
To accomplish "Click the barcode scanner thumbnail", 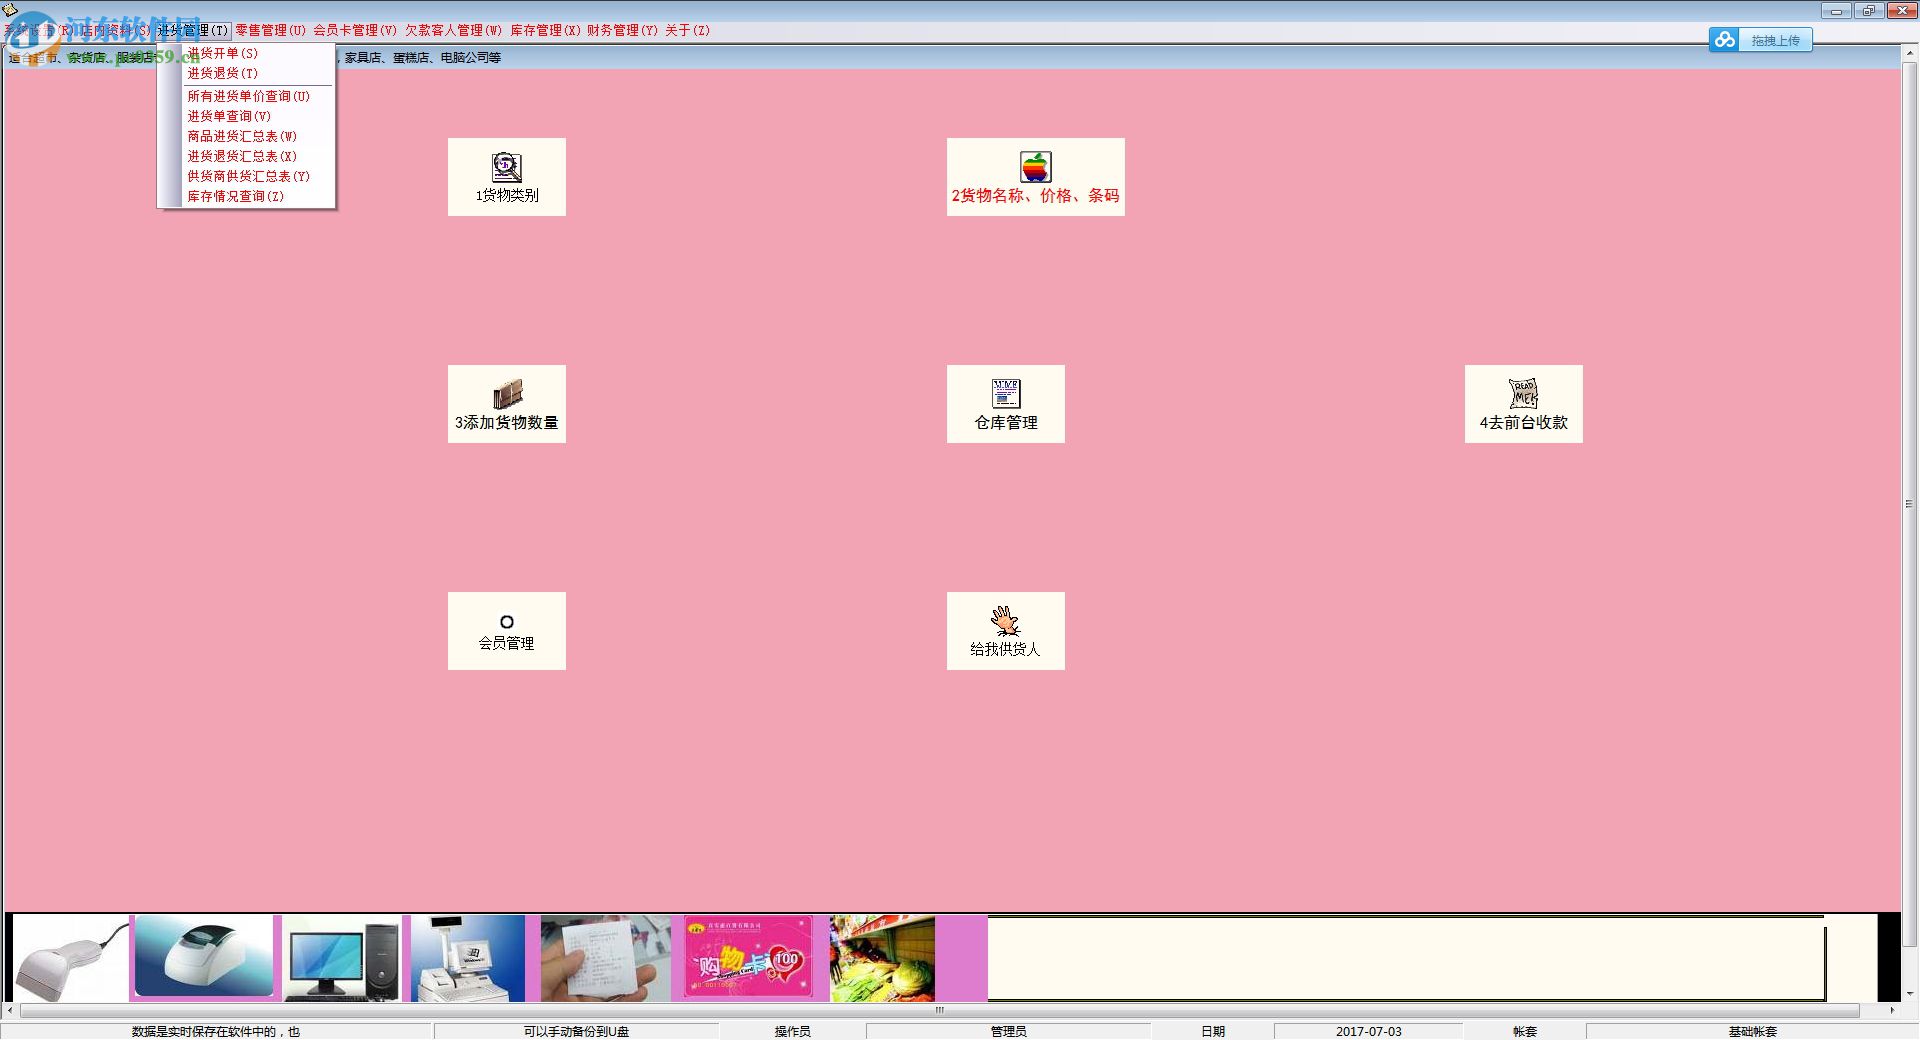I will (71, 958).
